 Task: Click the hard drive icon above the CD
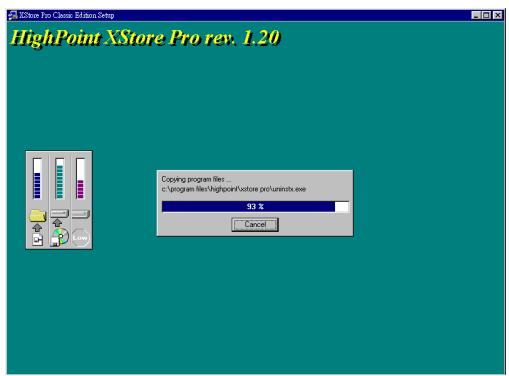59,213
